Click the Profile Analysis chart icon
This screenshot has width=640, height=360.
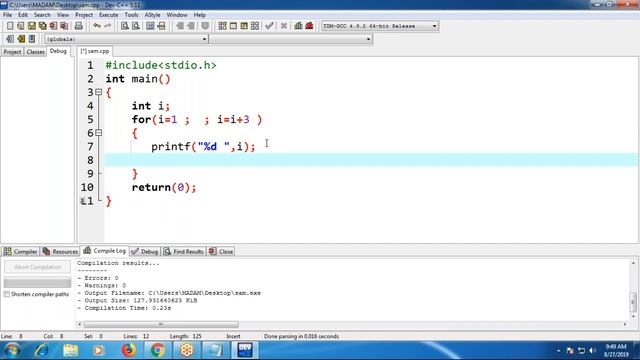click(x=298, y=26)
